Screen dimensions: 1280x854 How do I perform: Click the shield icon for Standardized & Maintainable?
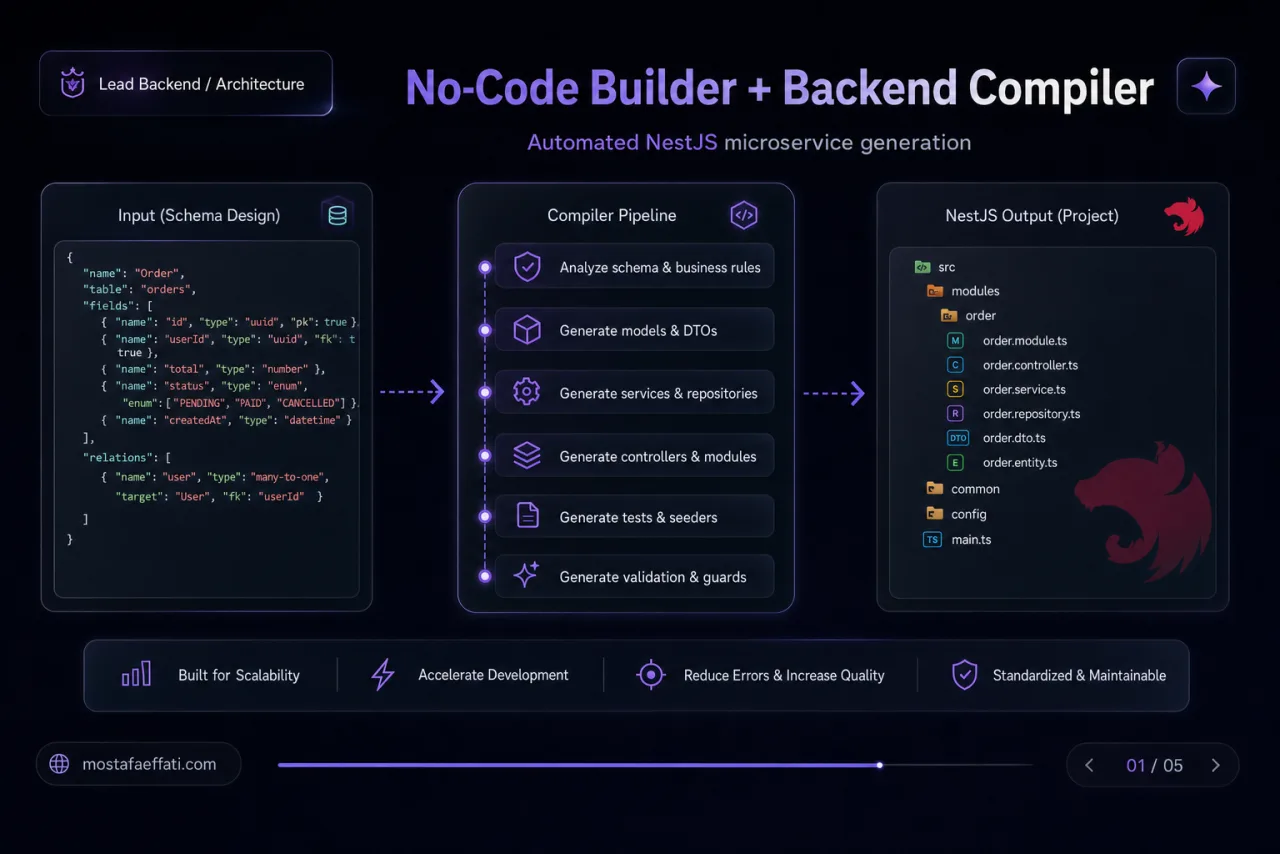[x=964, y=675]
